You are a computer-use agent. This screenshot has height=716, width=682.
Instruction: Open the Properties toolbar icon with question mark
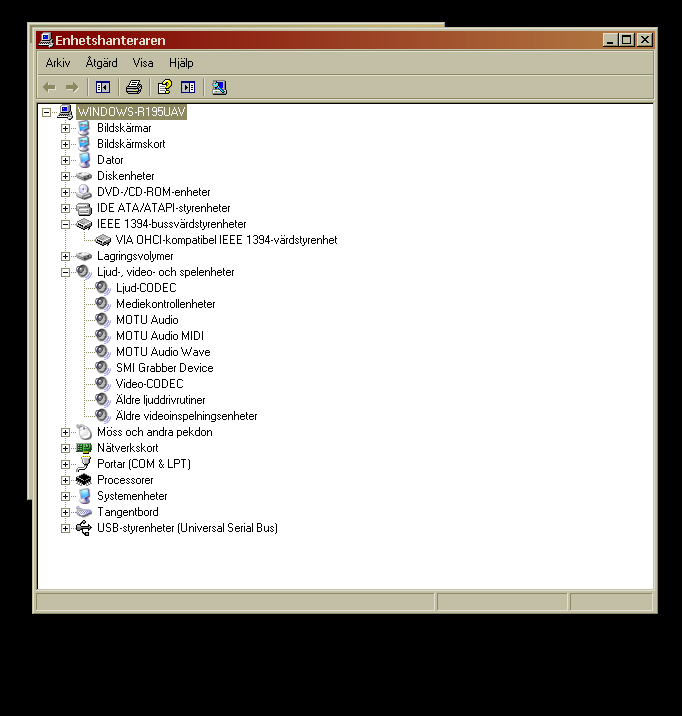(x=164, y=87)
